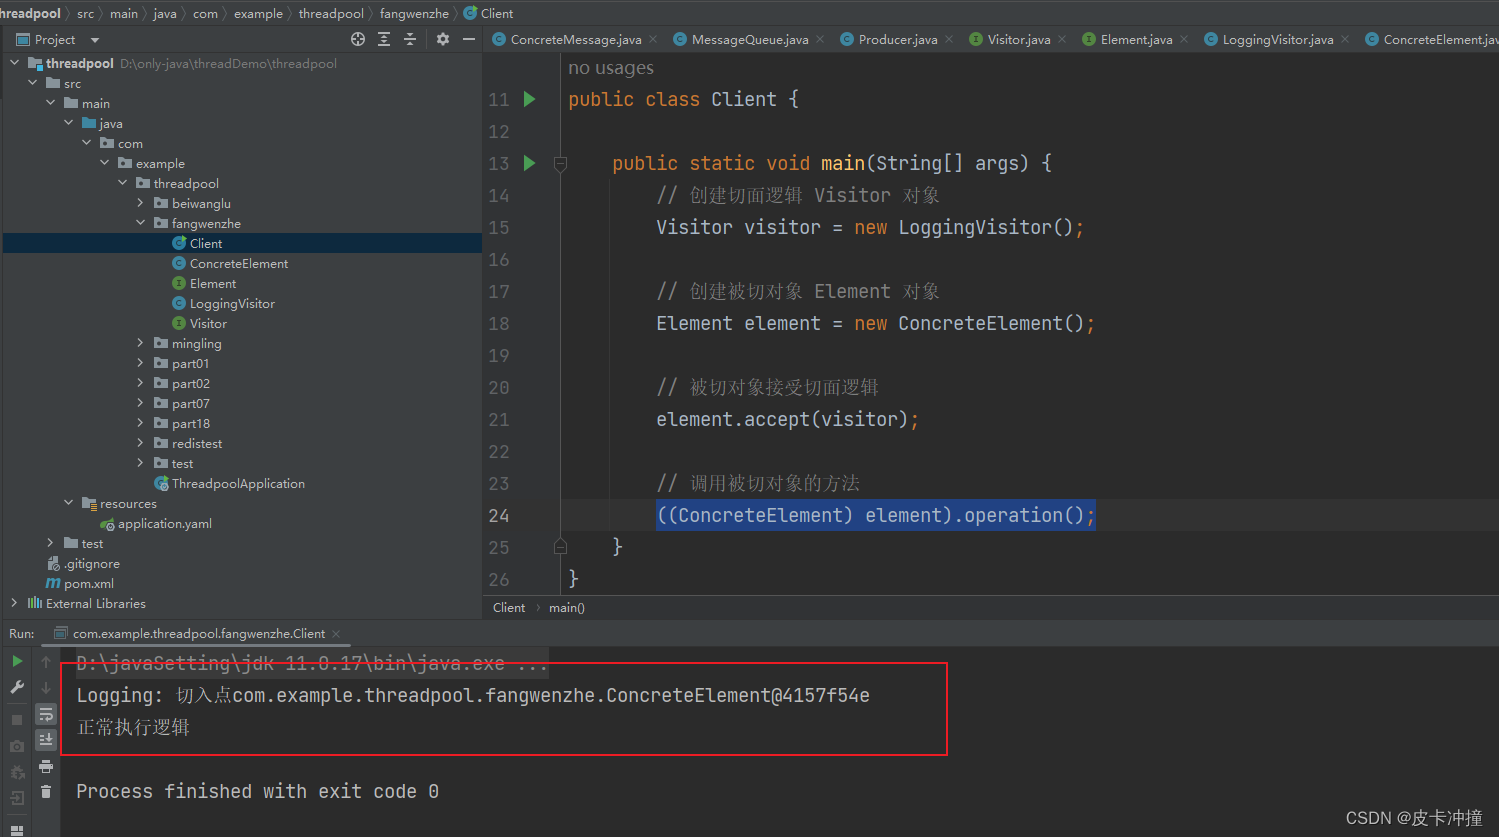The image size is (1499, 837).
Task: Print the console output
Action: click(x=46, y=766)
